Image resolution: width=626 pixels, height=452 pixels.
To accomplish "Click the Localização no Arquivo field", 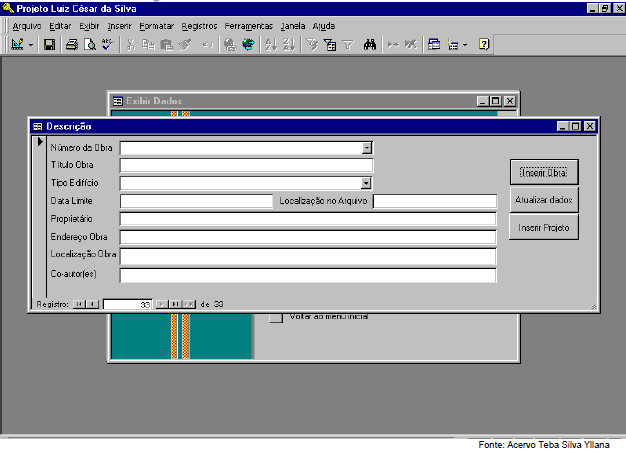I will [435, 201].
